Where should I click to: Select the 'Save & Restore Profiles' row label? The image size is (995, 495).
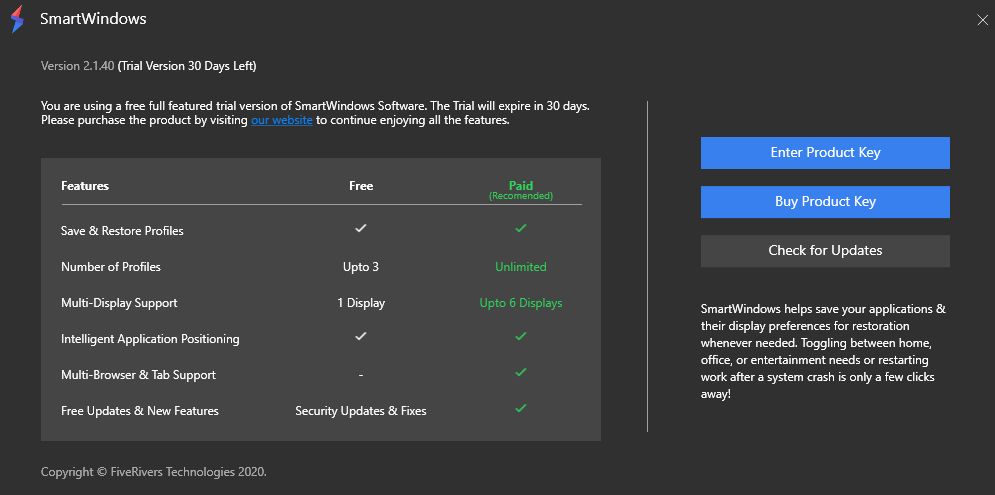pyautogui.click(x=122, y=231)
